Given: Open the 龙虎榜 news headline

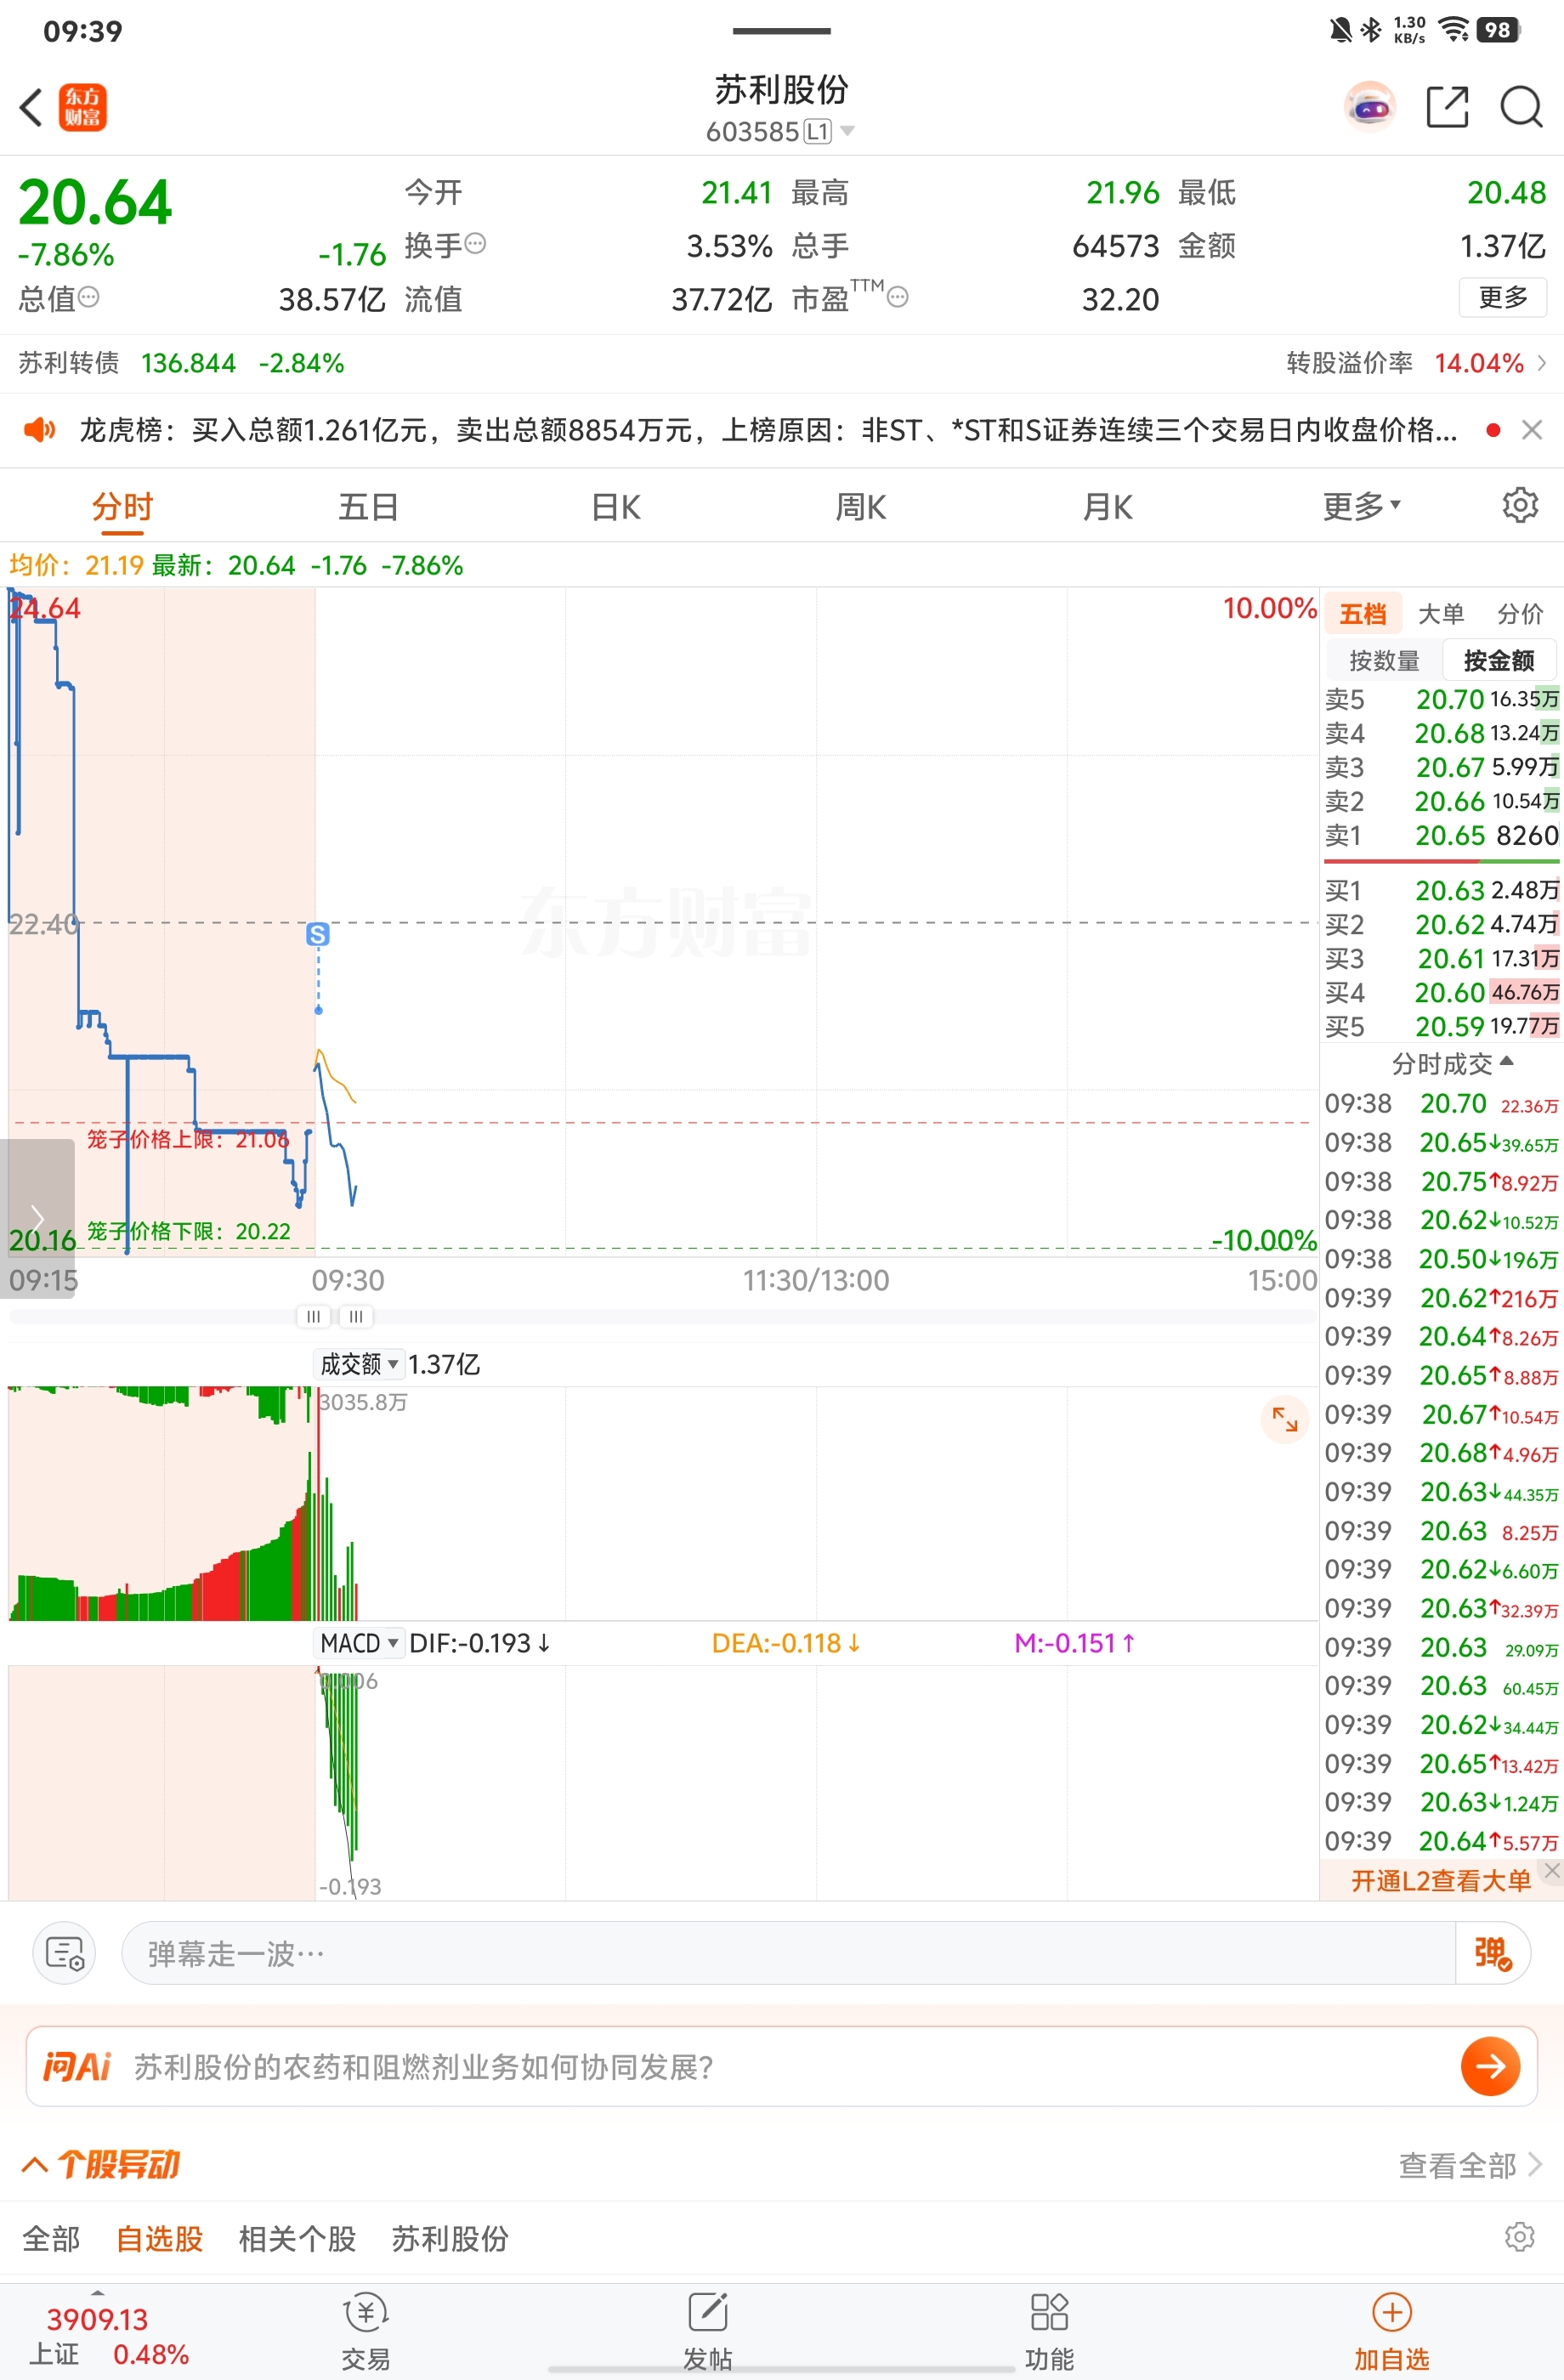Looking at the screenshot, I should click(x=767, y=430).
